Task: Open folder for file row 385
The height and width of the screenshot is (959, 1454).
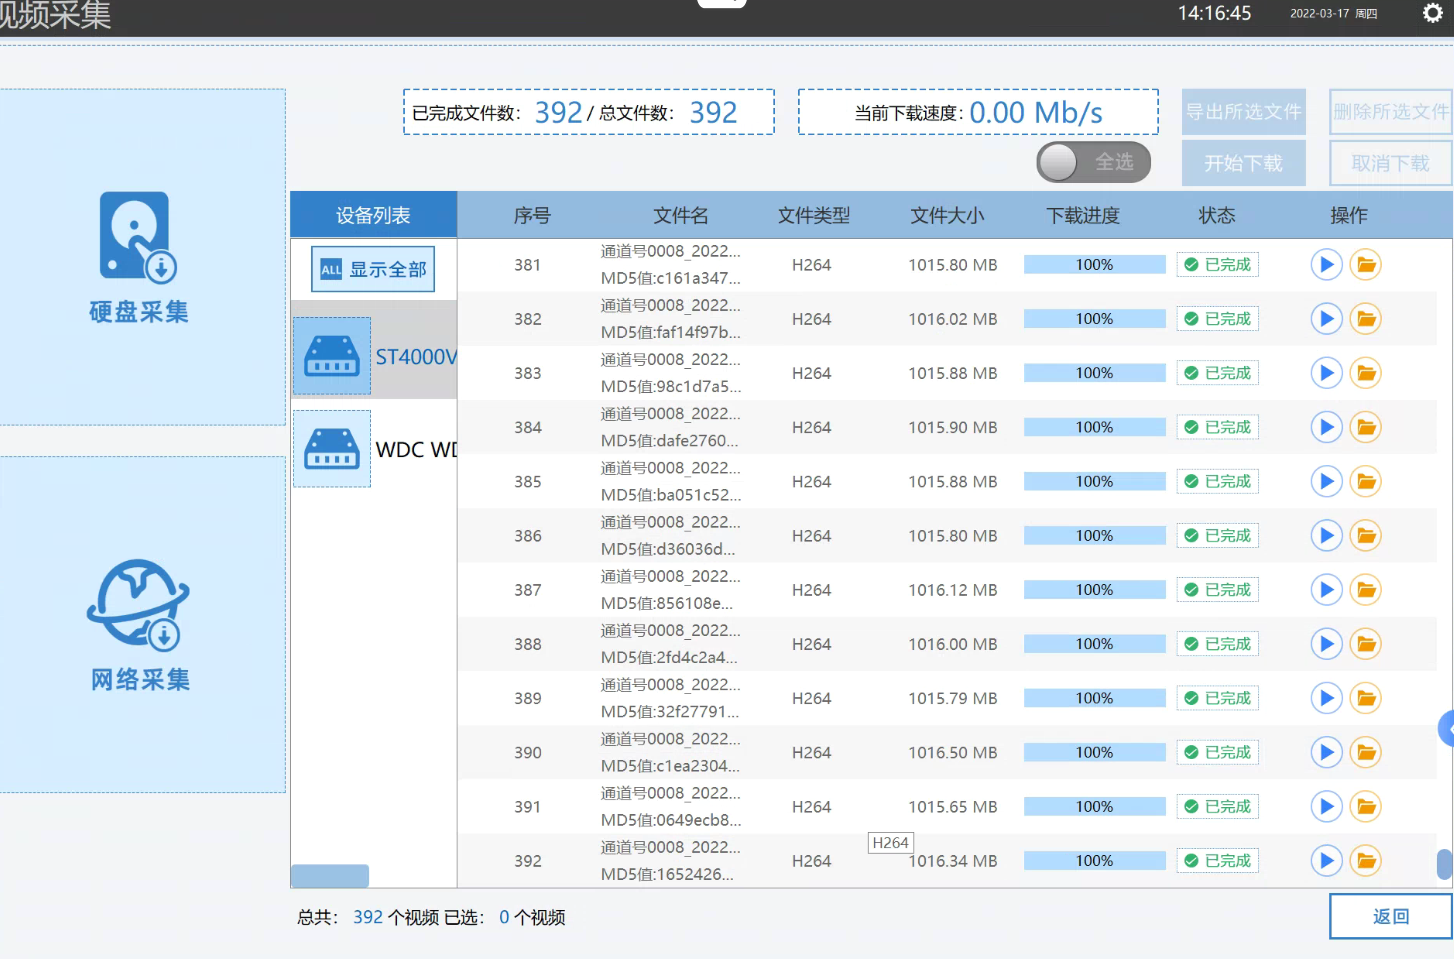Action: (x=1366, y=481)
